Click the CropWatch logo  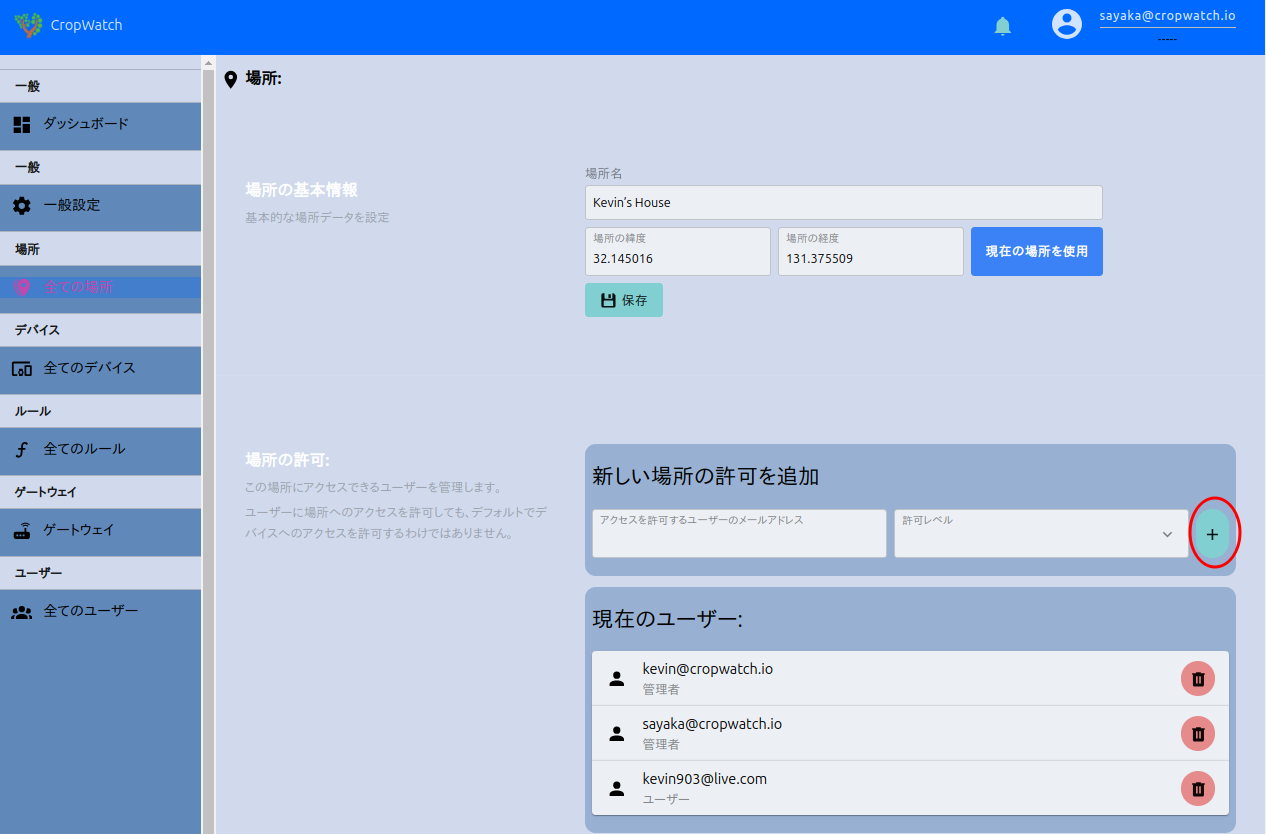[29, 25]
